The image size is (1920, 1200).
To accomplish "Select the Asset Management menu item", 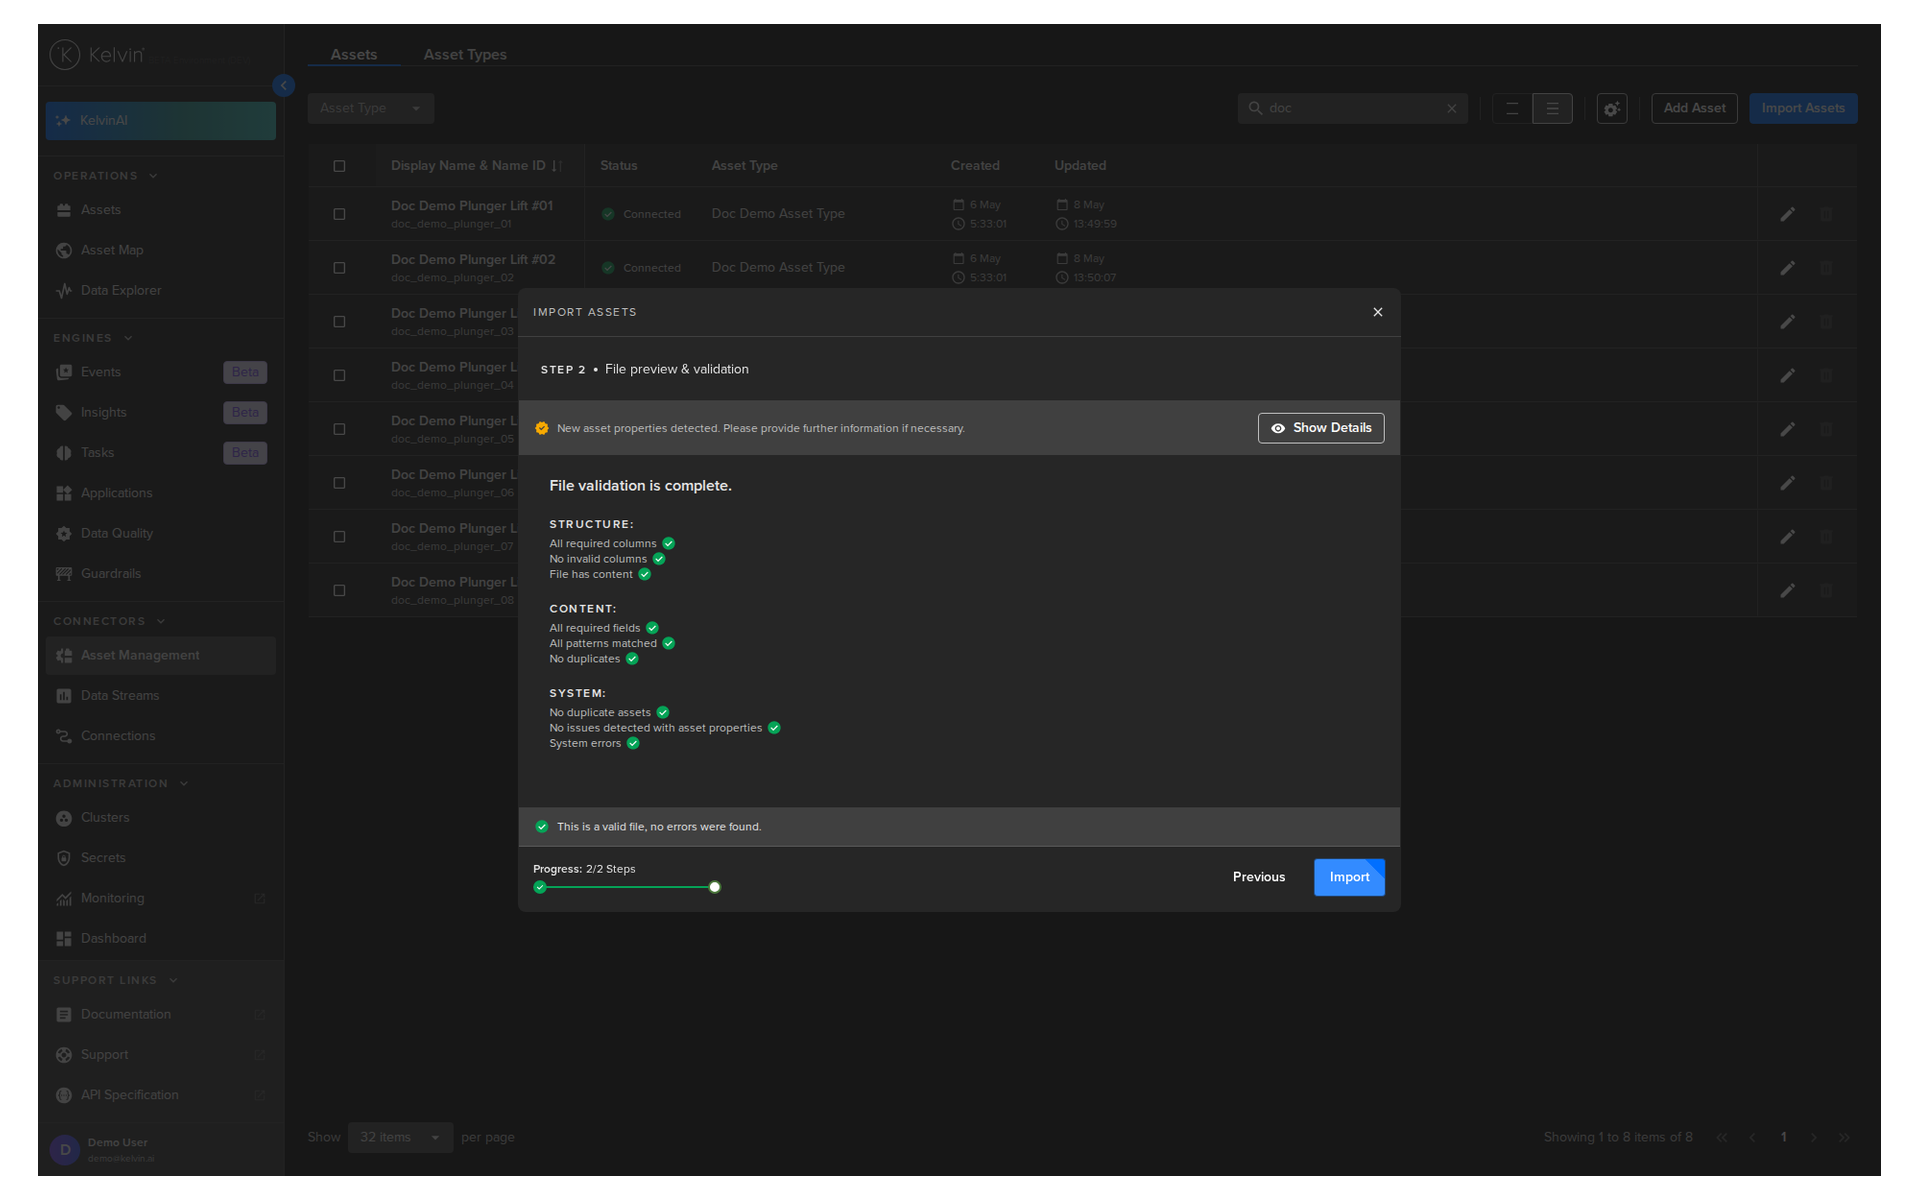I will coord(161,656).
